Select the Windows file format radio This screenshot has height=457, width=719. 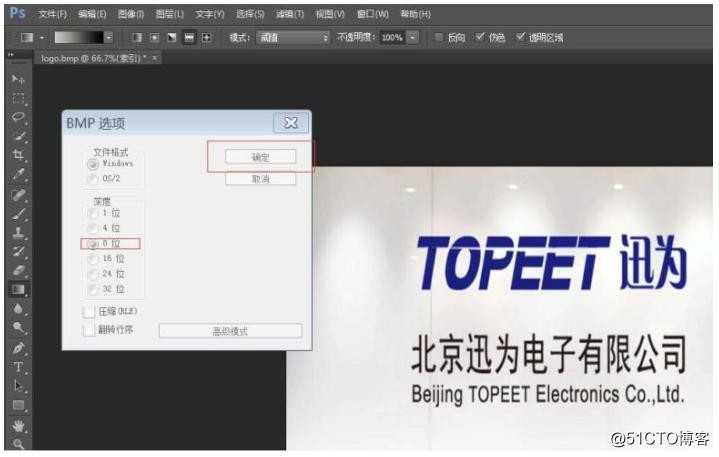tap(93, 164)
